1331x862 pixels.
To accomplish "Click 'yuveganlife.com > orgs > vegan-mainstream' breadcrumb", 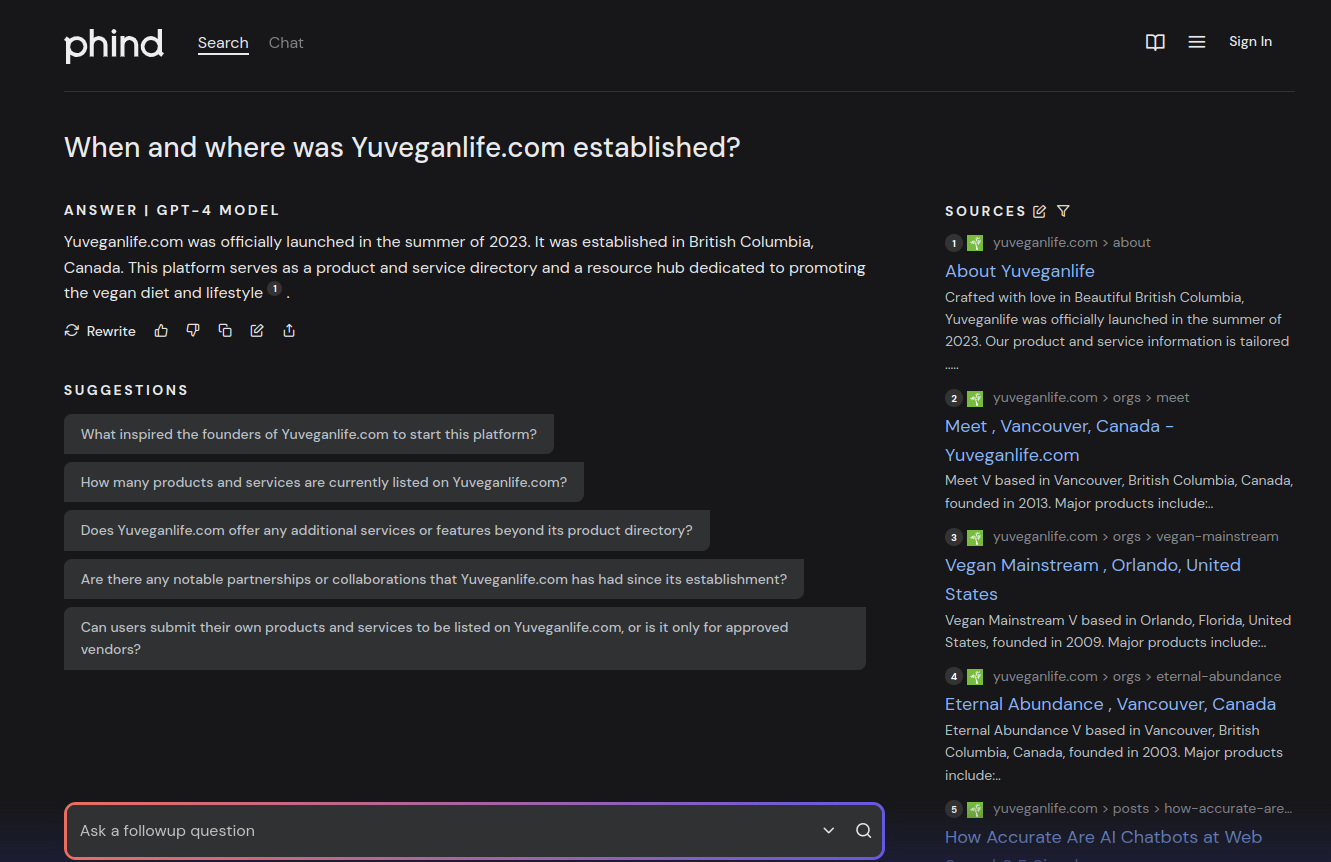I will 1136,537.
